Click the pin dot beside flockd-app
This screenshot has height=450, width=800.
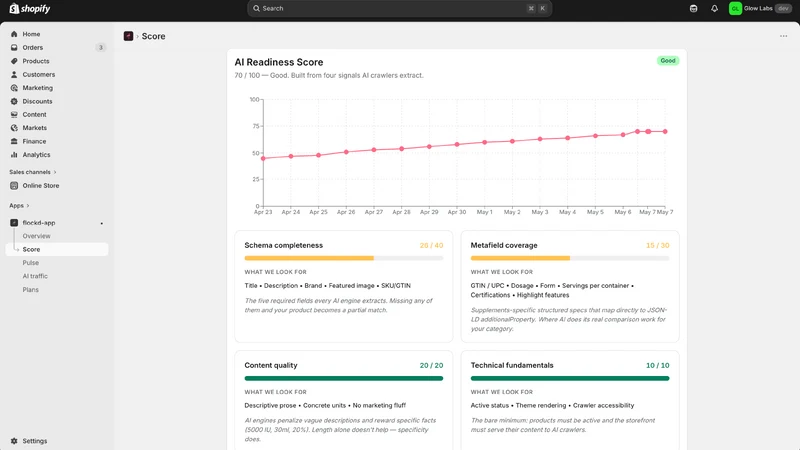point(102,223)
